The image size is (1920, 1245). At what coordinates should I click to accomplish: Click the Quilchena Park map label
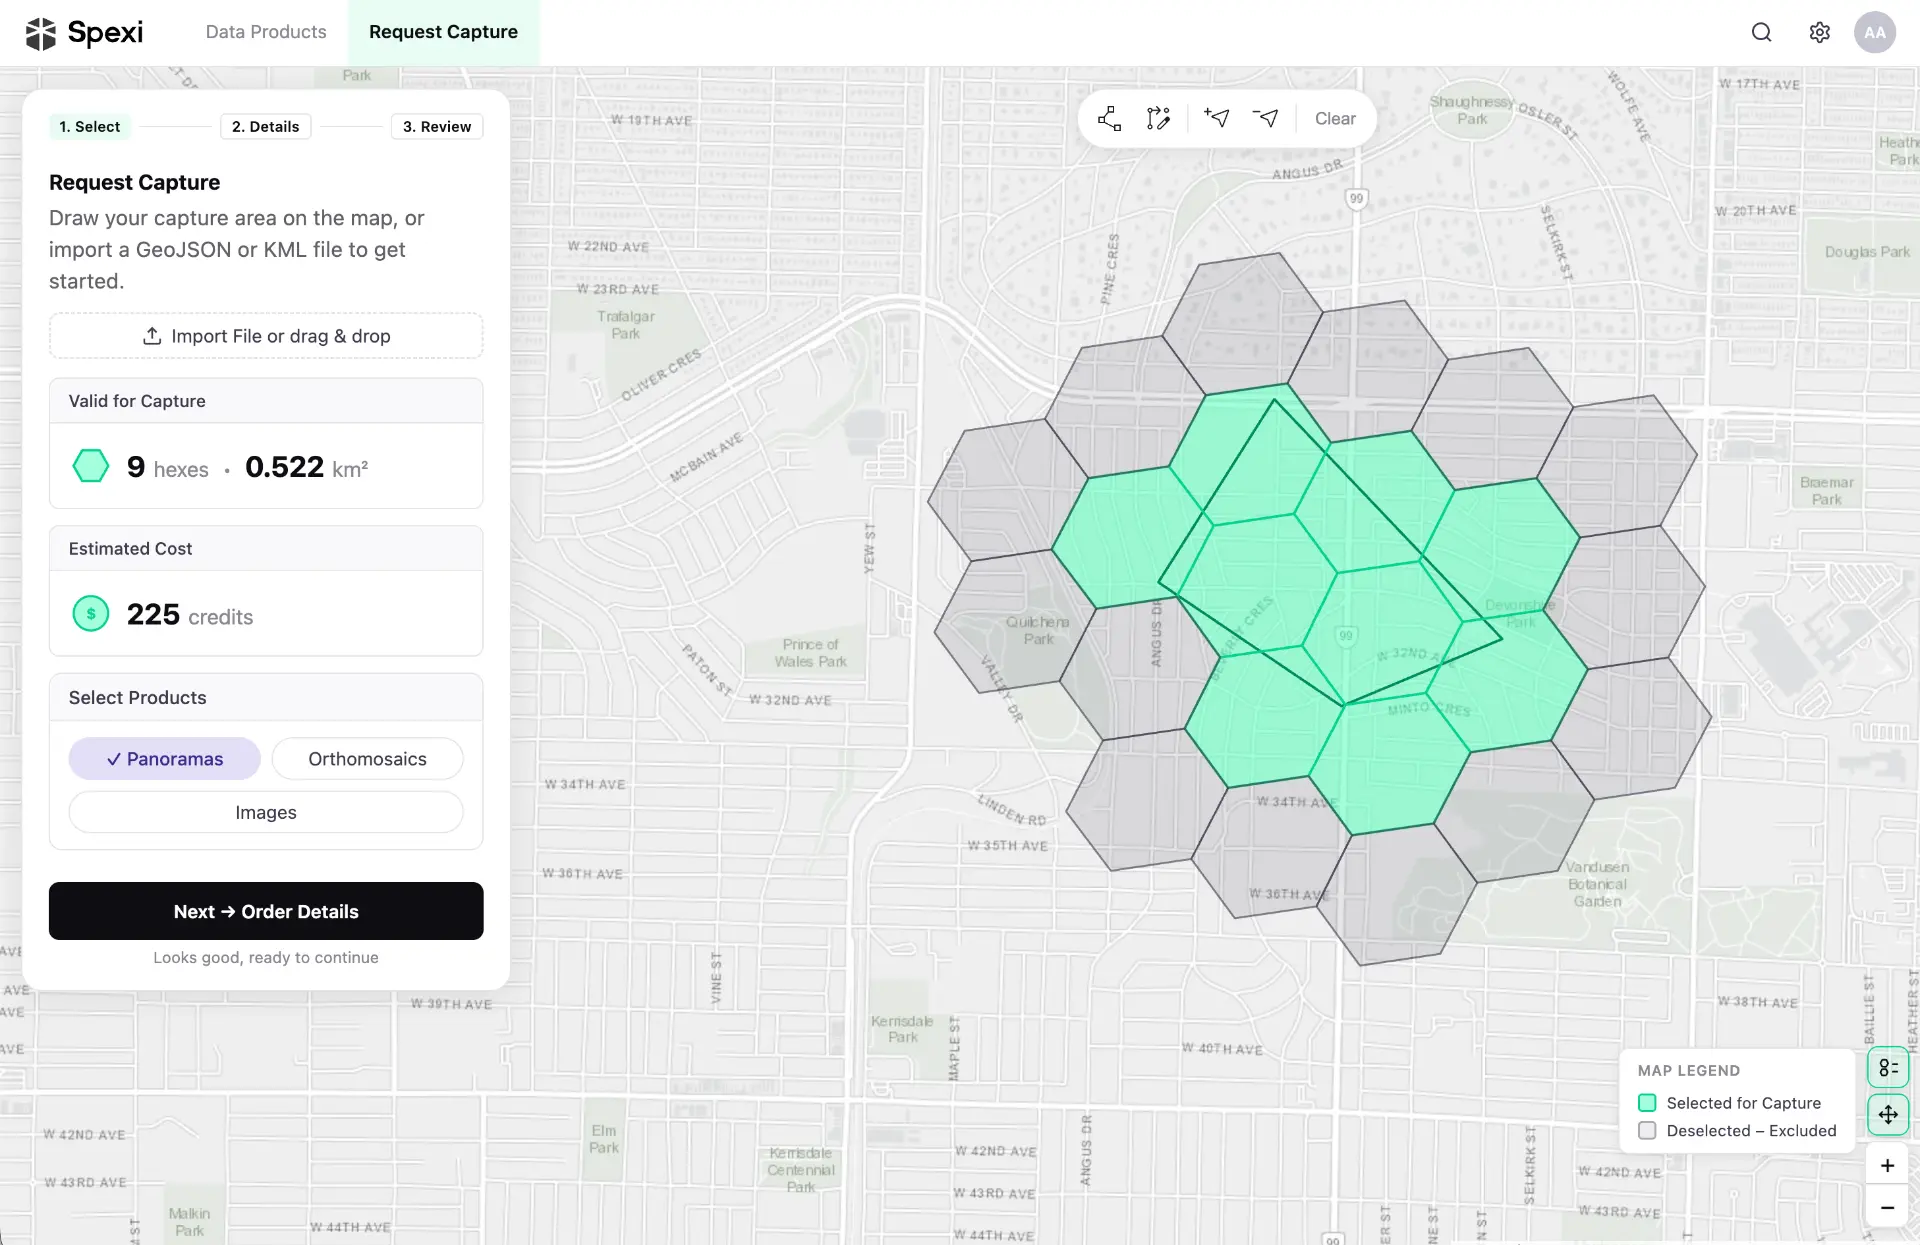point(1038,630)
